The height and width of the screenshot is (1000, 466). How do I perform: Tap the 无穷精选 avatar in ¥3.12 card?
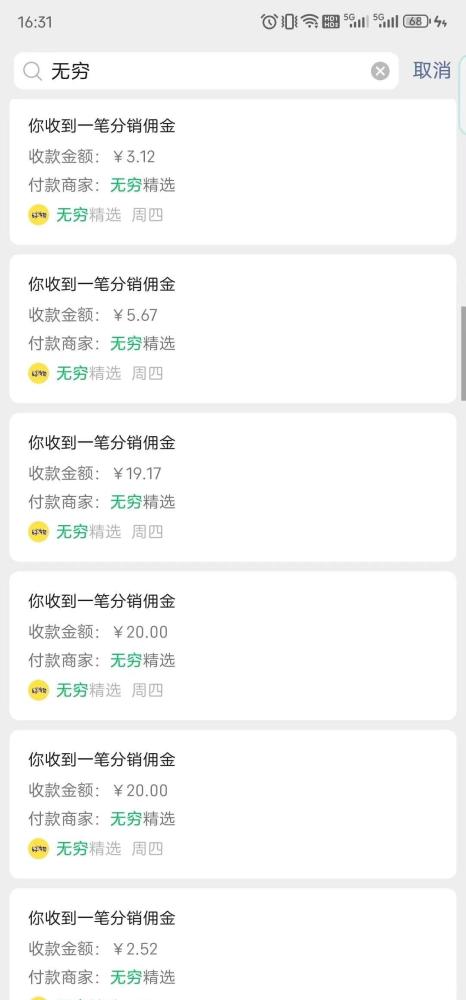pos(38,215)
